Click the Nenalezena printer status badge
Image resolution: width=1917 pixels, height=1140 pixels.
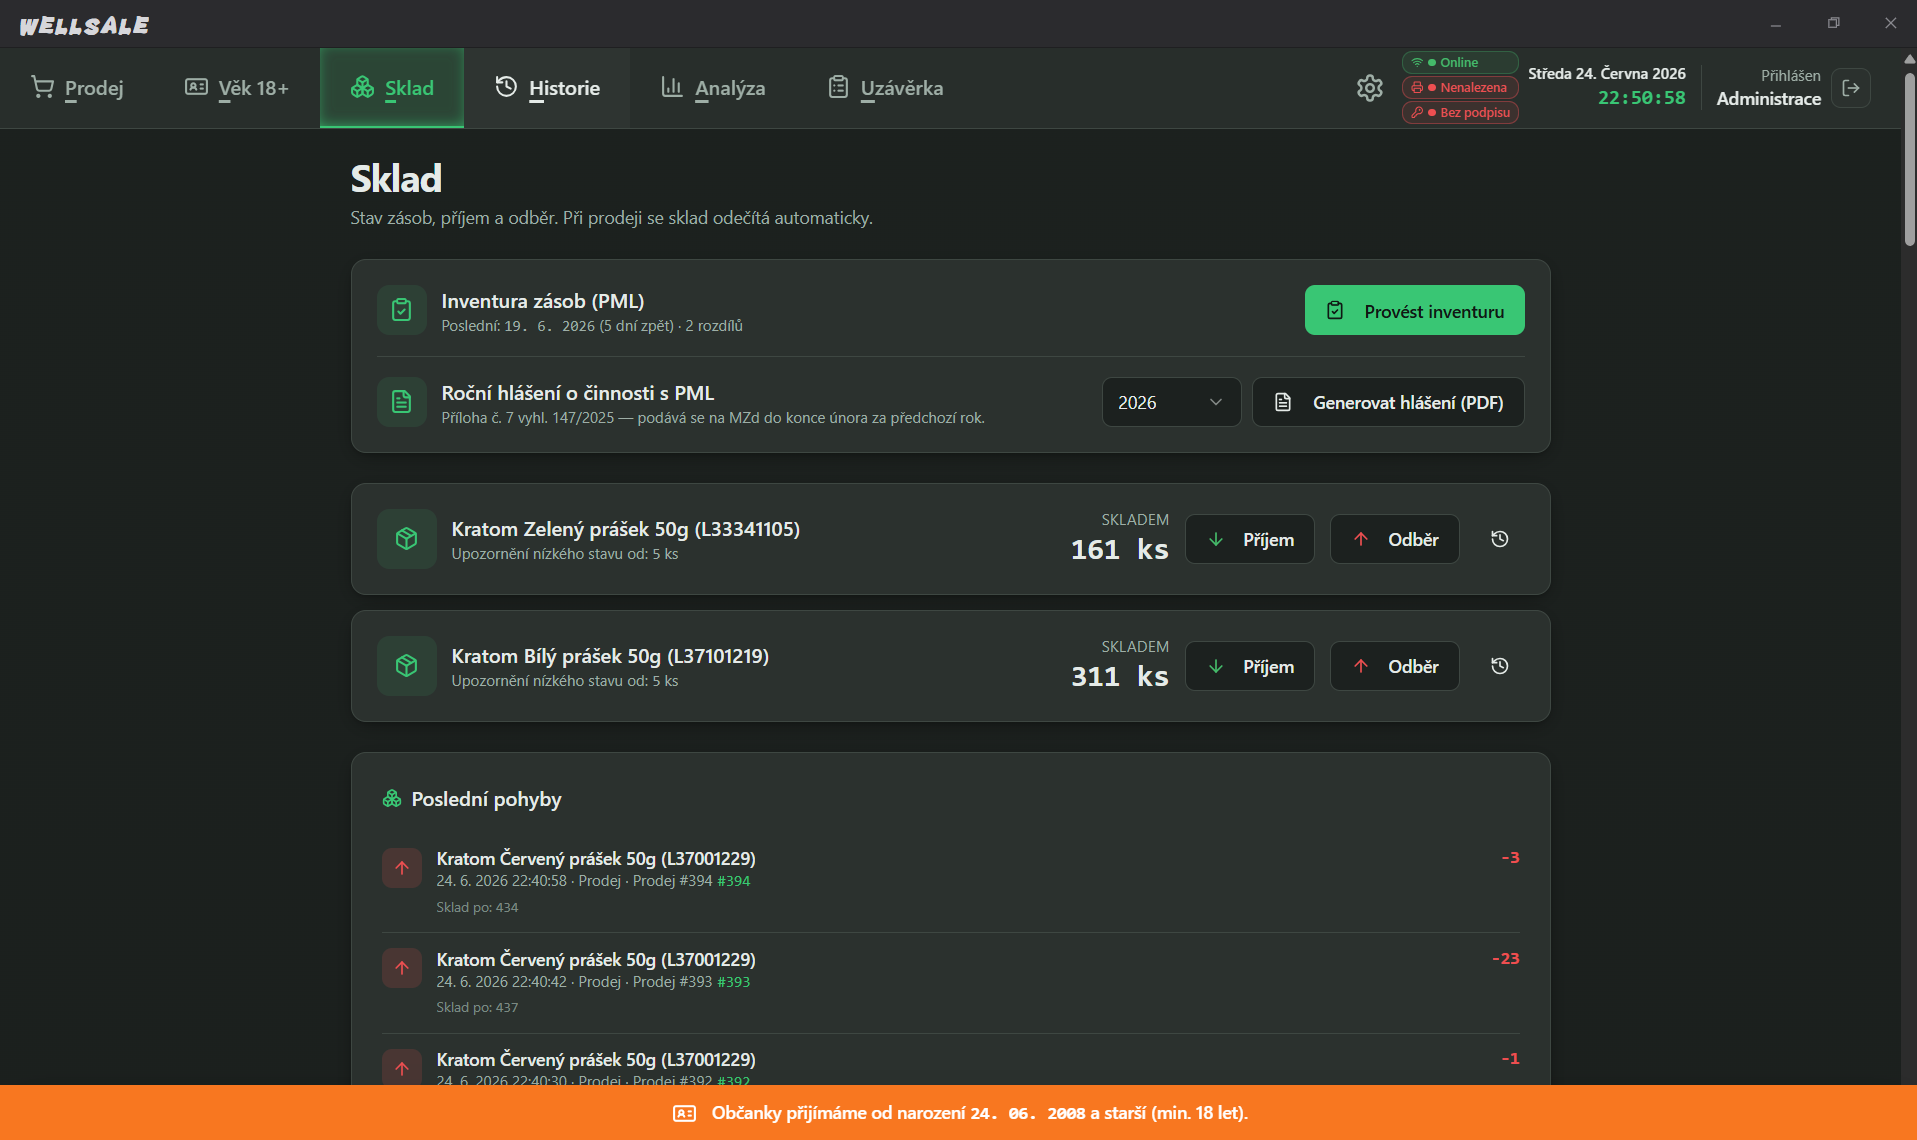coord(1460,87)
